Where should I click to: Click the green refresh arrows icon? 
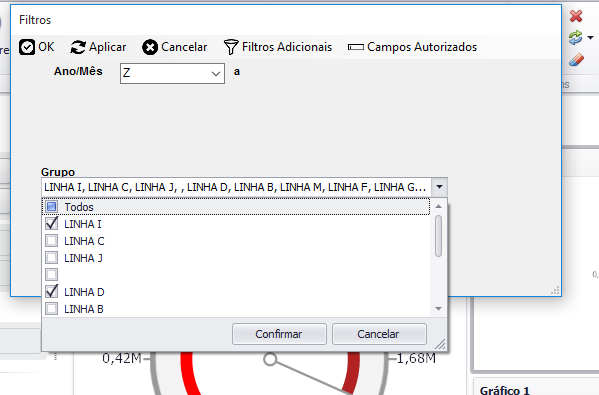pyautogui.click(x=575, y=38)
